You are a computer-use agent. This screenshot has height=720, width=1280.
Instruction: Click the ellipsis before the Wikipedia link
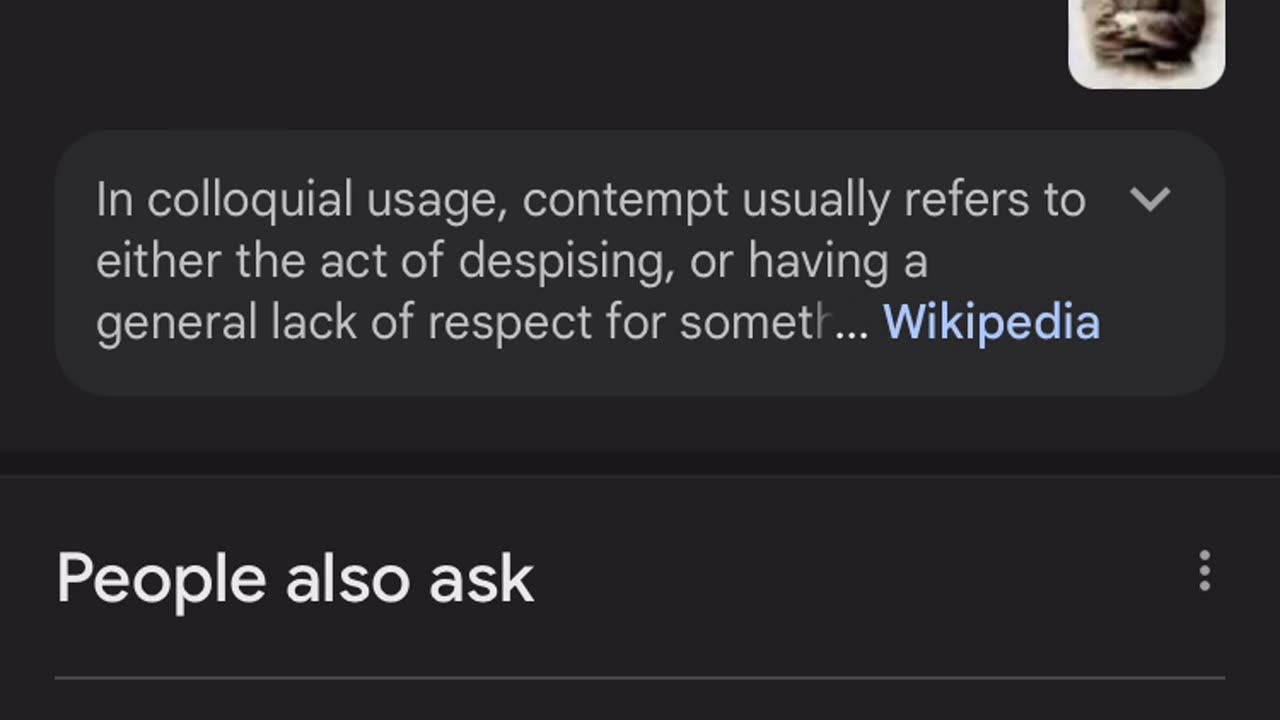click(x=852, y=325)
